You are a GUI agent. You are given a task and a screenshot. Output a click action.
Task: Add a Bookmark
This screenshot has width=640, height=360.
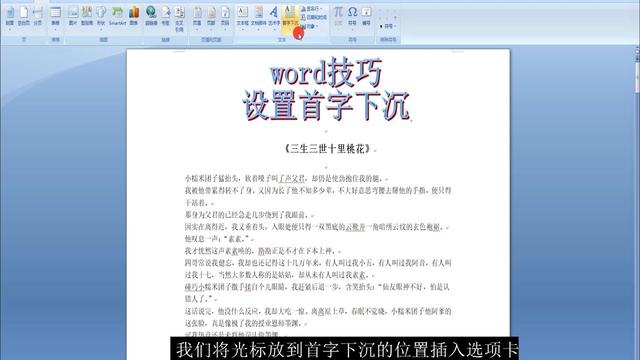tap(165, 17)
